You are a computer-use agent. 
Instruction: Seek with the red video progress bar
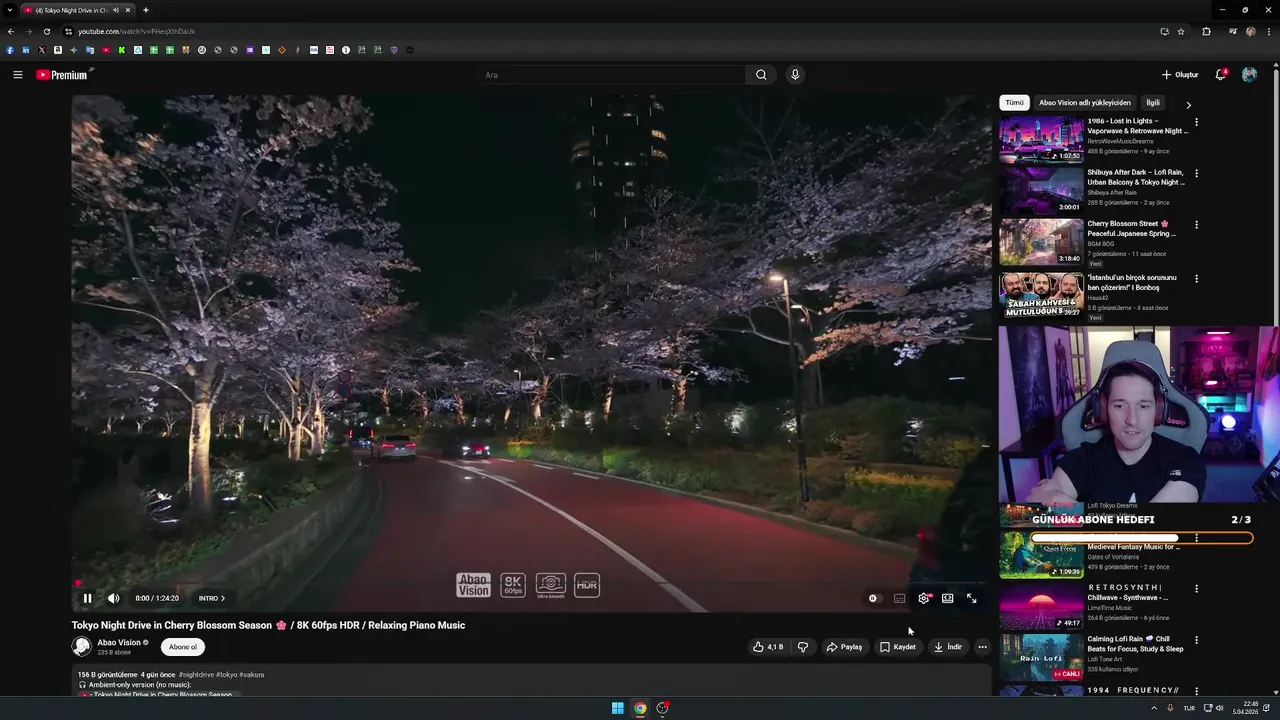click(x=530, y=583)
